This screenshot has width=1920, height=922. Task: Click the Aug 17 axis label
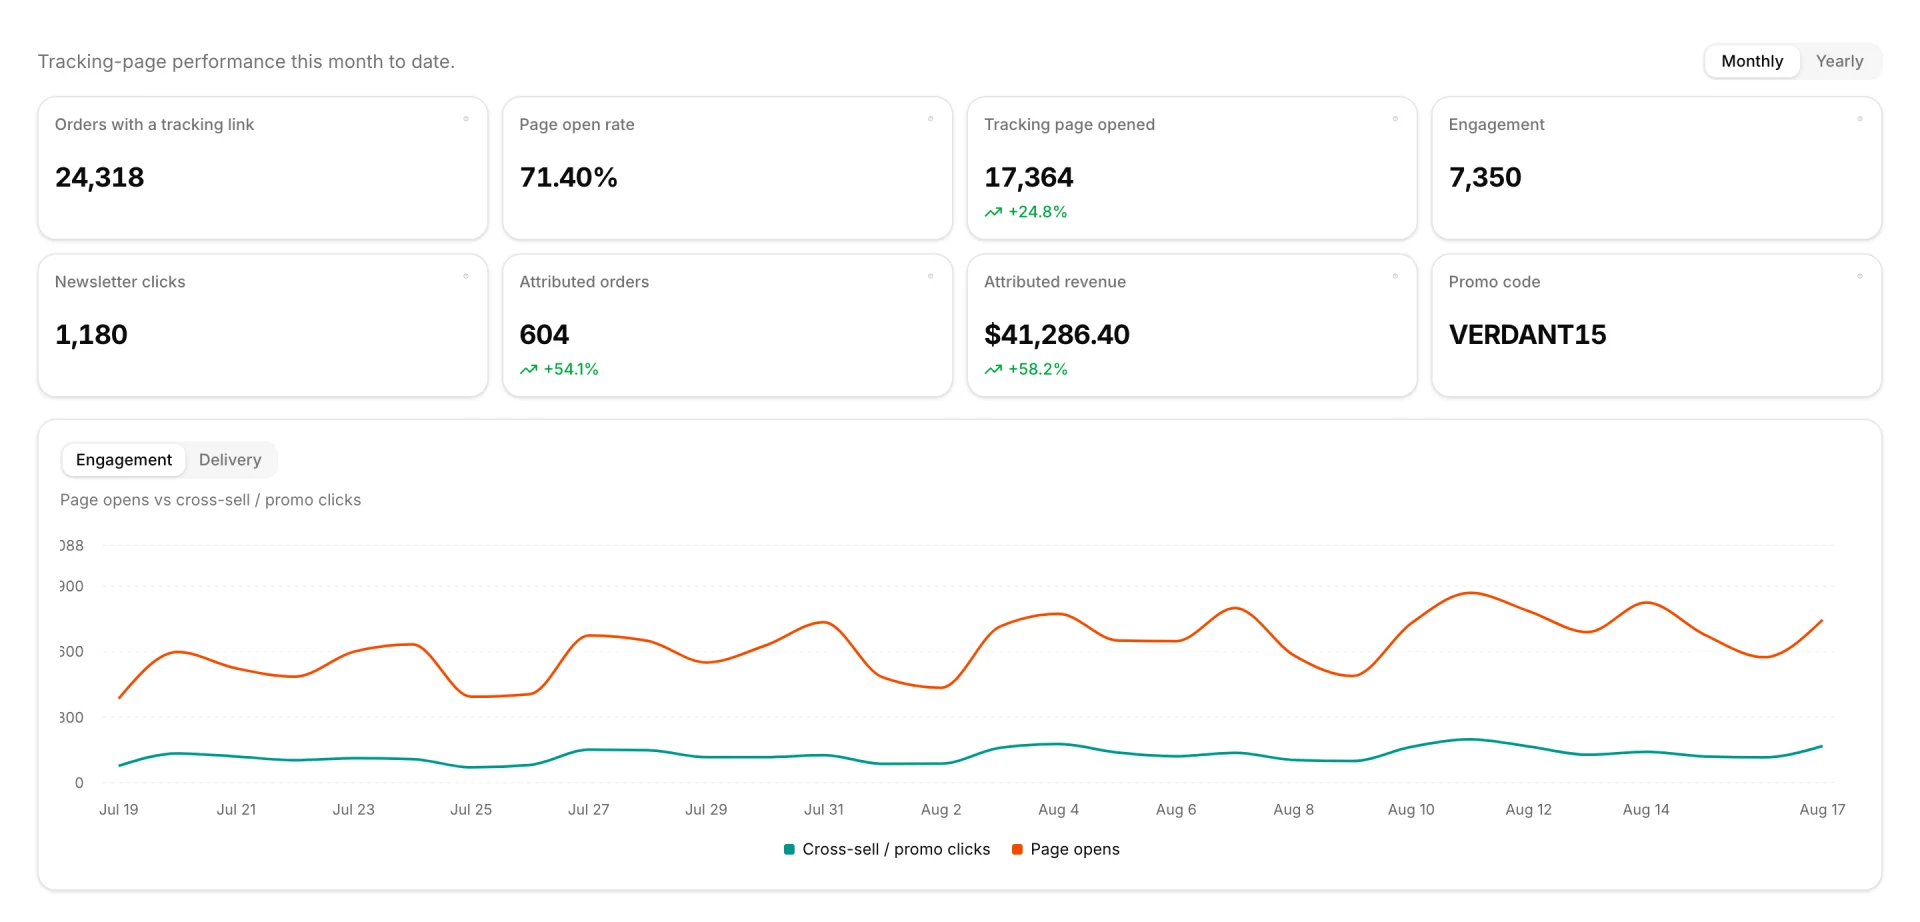1822,810
